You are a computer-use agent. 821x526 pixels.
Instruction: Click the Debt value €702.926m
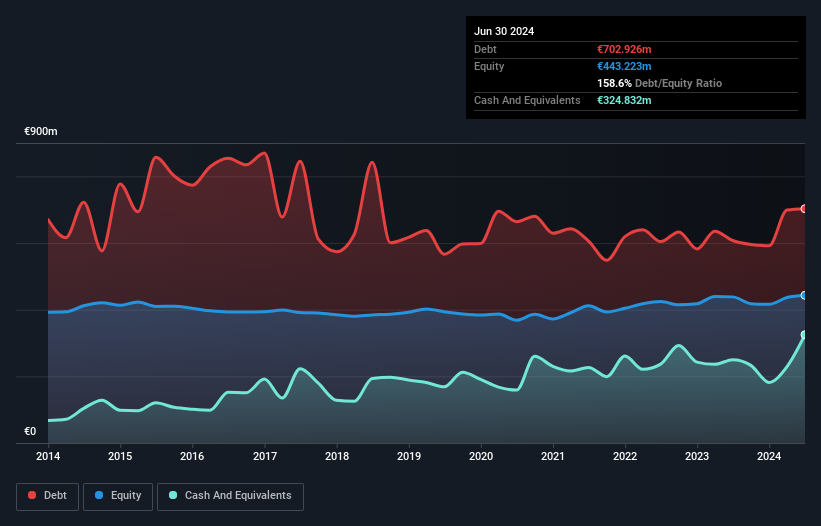pyautogui.click(x=624, y=49)
